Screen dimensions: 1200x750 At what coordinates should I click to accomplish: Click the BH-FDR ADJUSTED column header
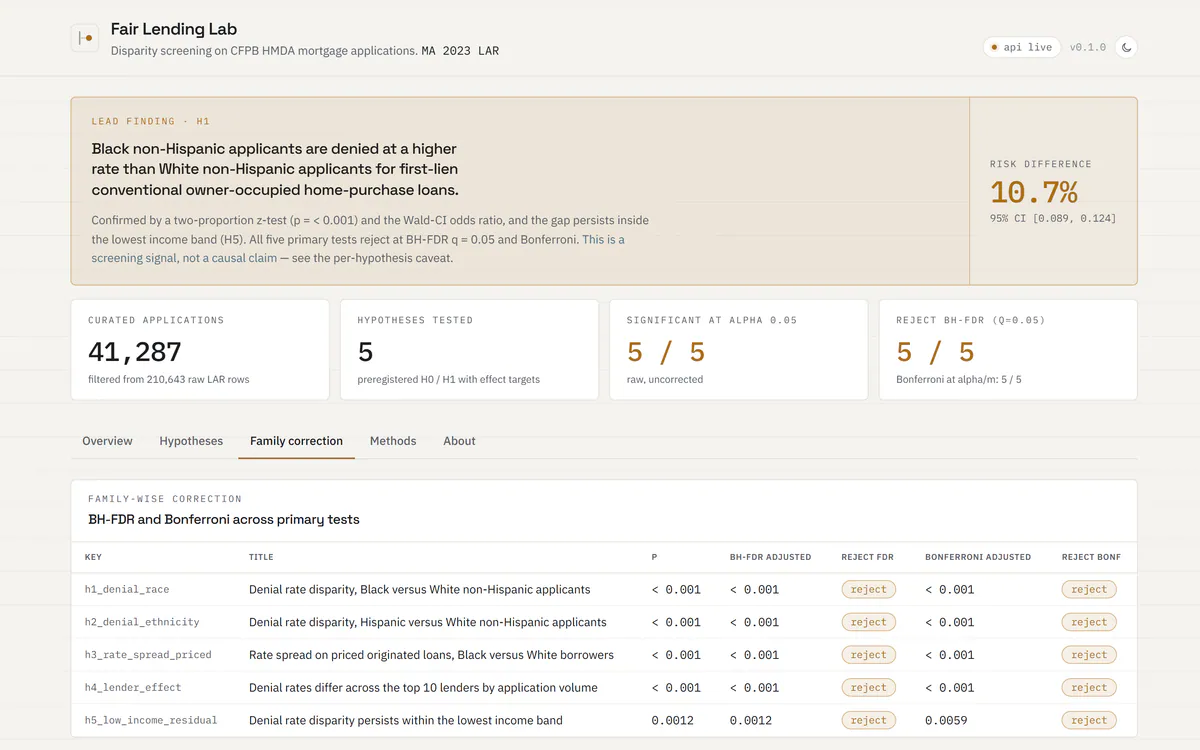(770, 557)
